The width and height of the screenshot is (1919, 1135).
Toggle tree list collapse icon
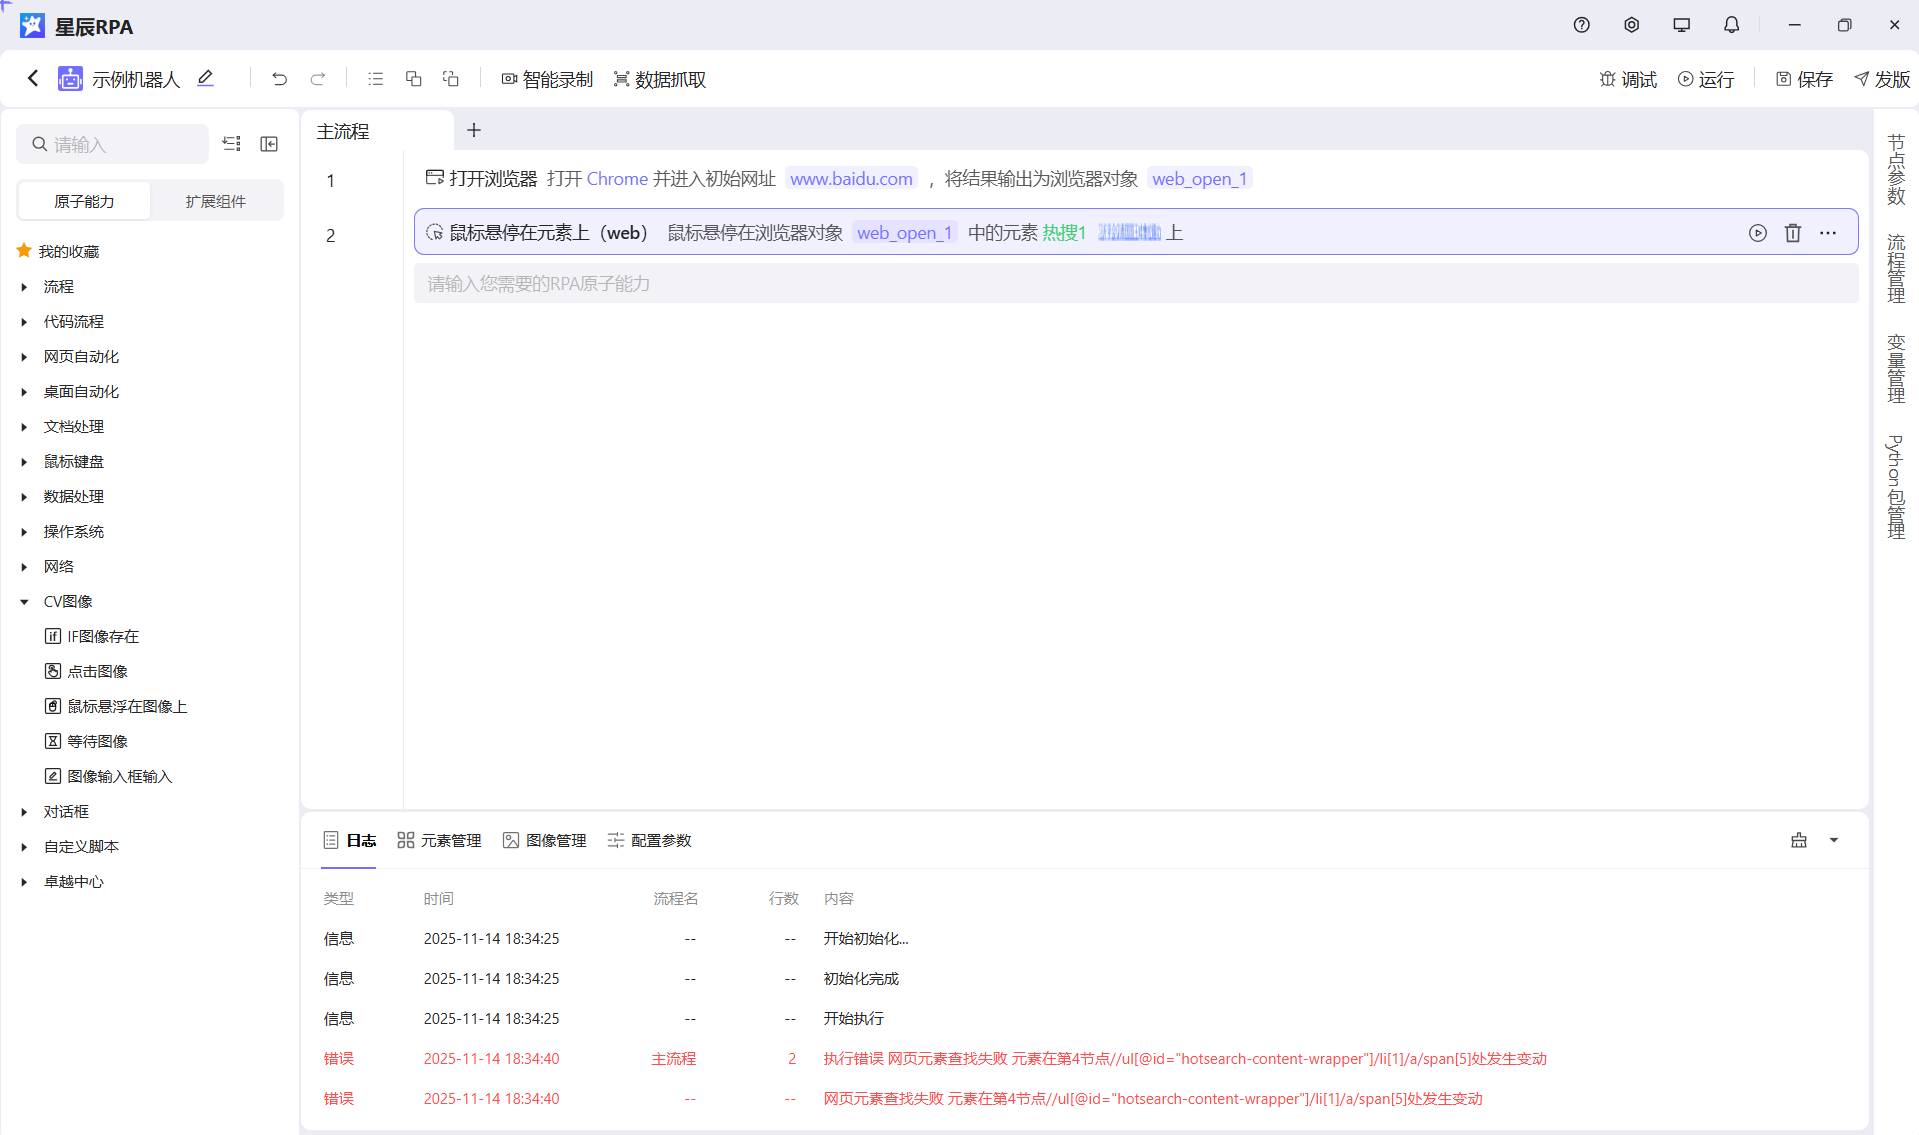232,144
